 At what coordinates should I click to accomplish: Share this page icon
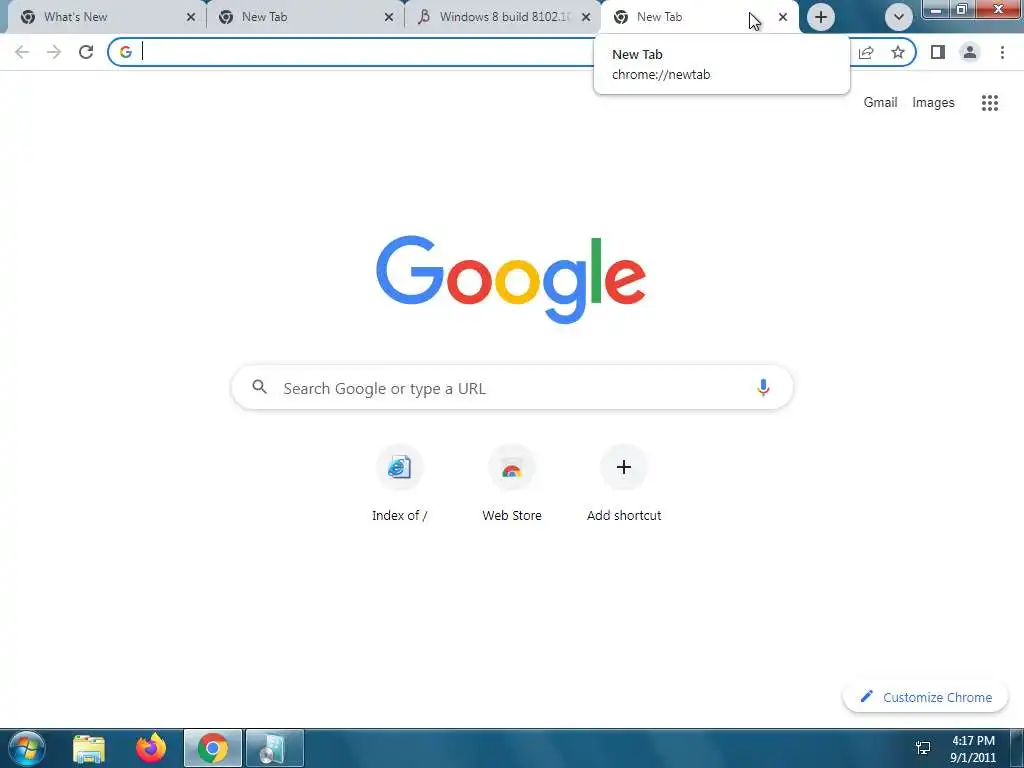[866, 52]
